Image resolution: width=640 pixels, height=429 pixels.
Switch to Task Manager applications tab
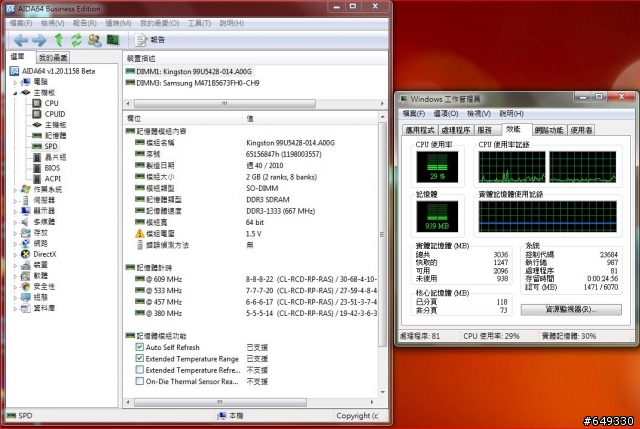point(420,130)
